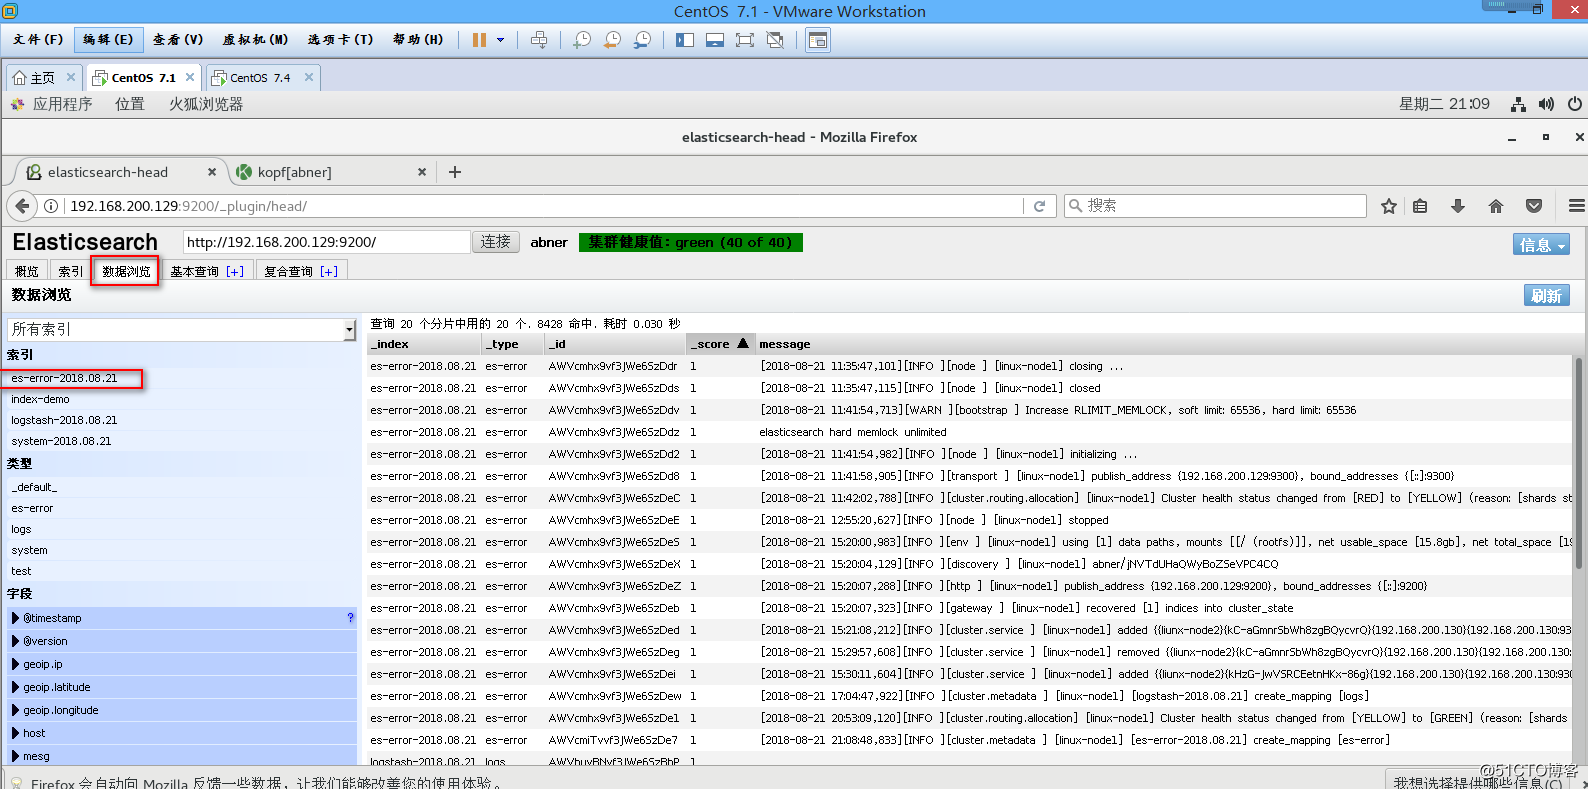
Task: Click the Unity mode icon in VMware toolbar
Action: pos(775,40)
